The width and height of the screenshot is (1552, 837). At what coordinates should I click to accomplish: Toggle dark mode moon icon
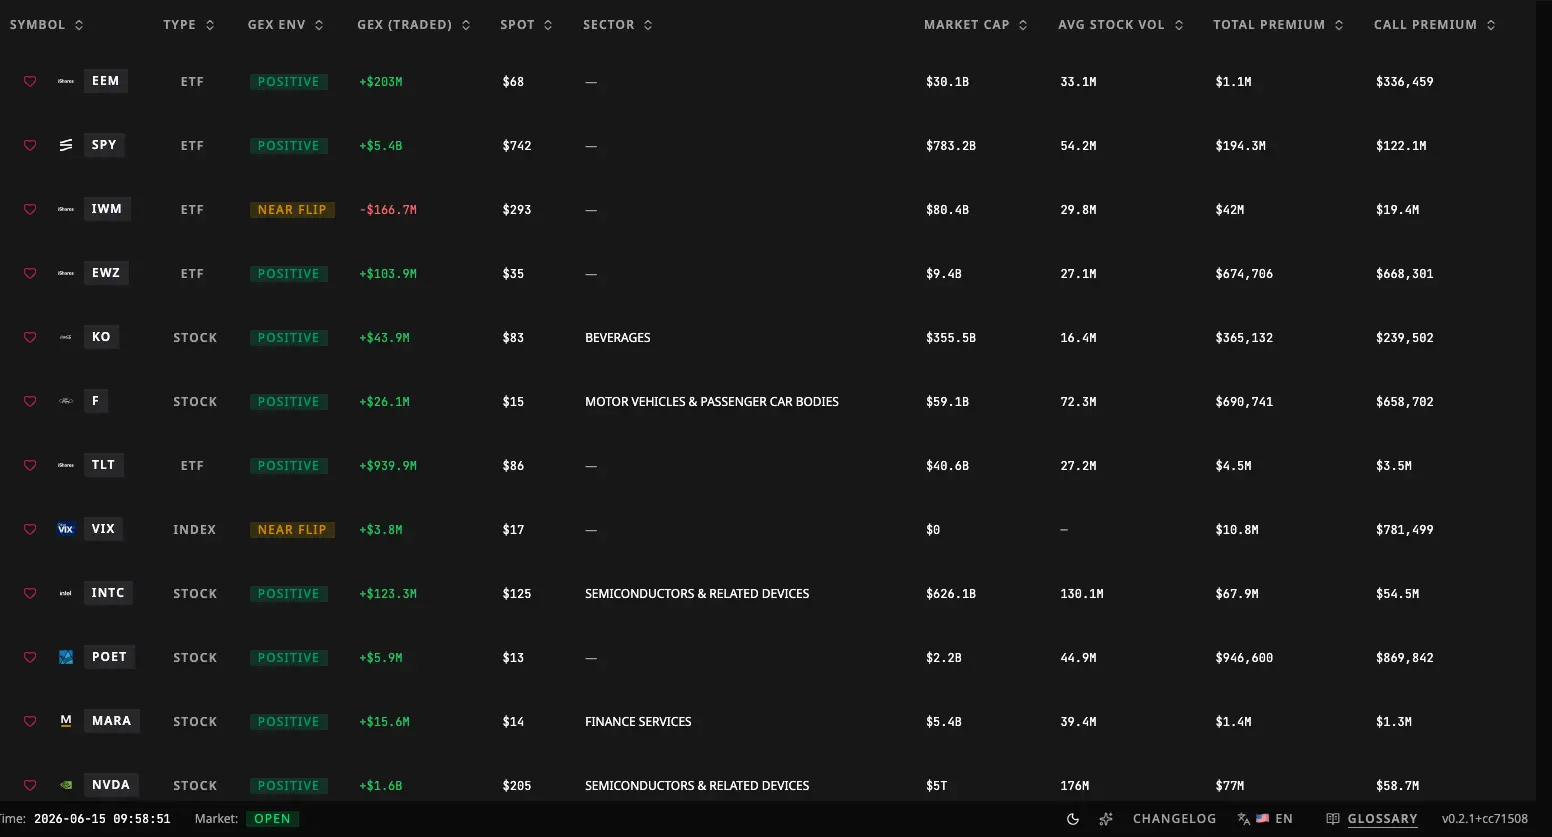pyautogui.click(x=1073, y=819)
